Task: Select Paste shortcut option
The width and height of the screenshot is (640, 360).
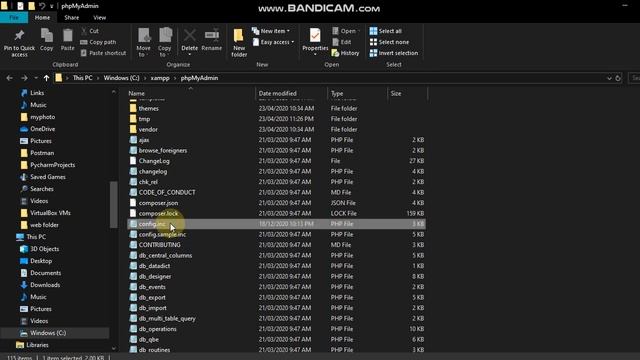Action: (x=103, y=53)
